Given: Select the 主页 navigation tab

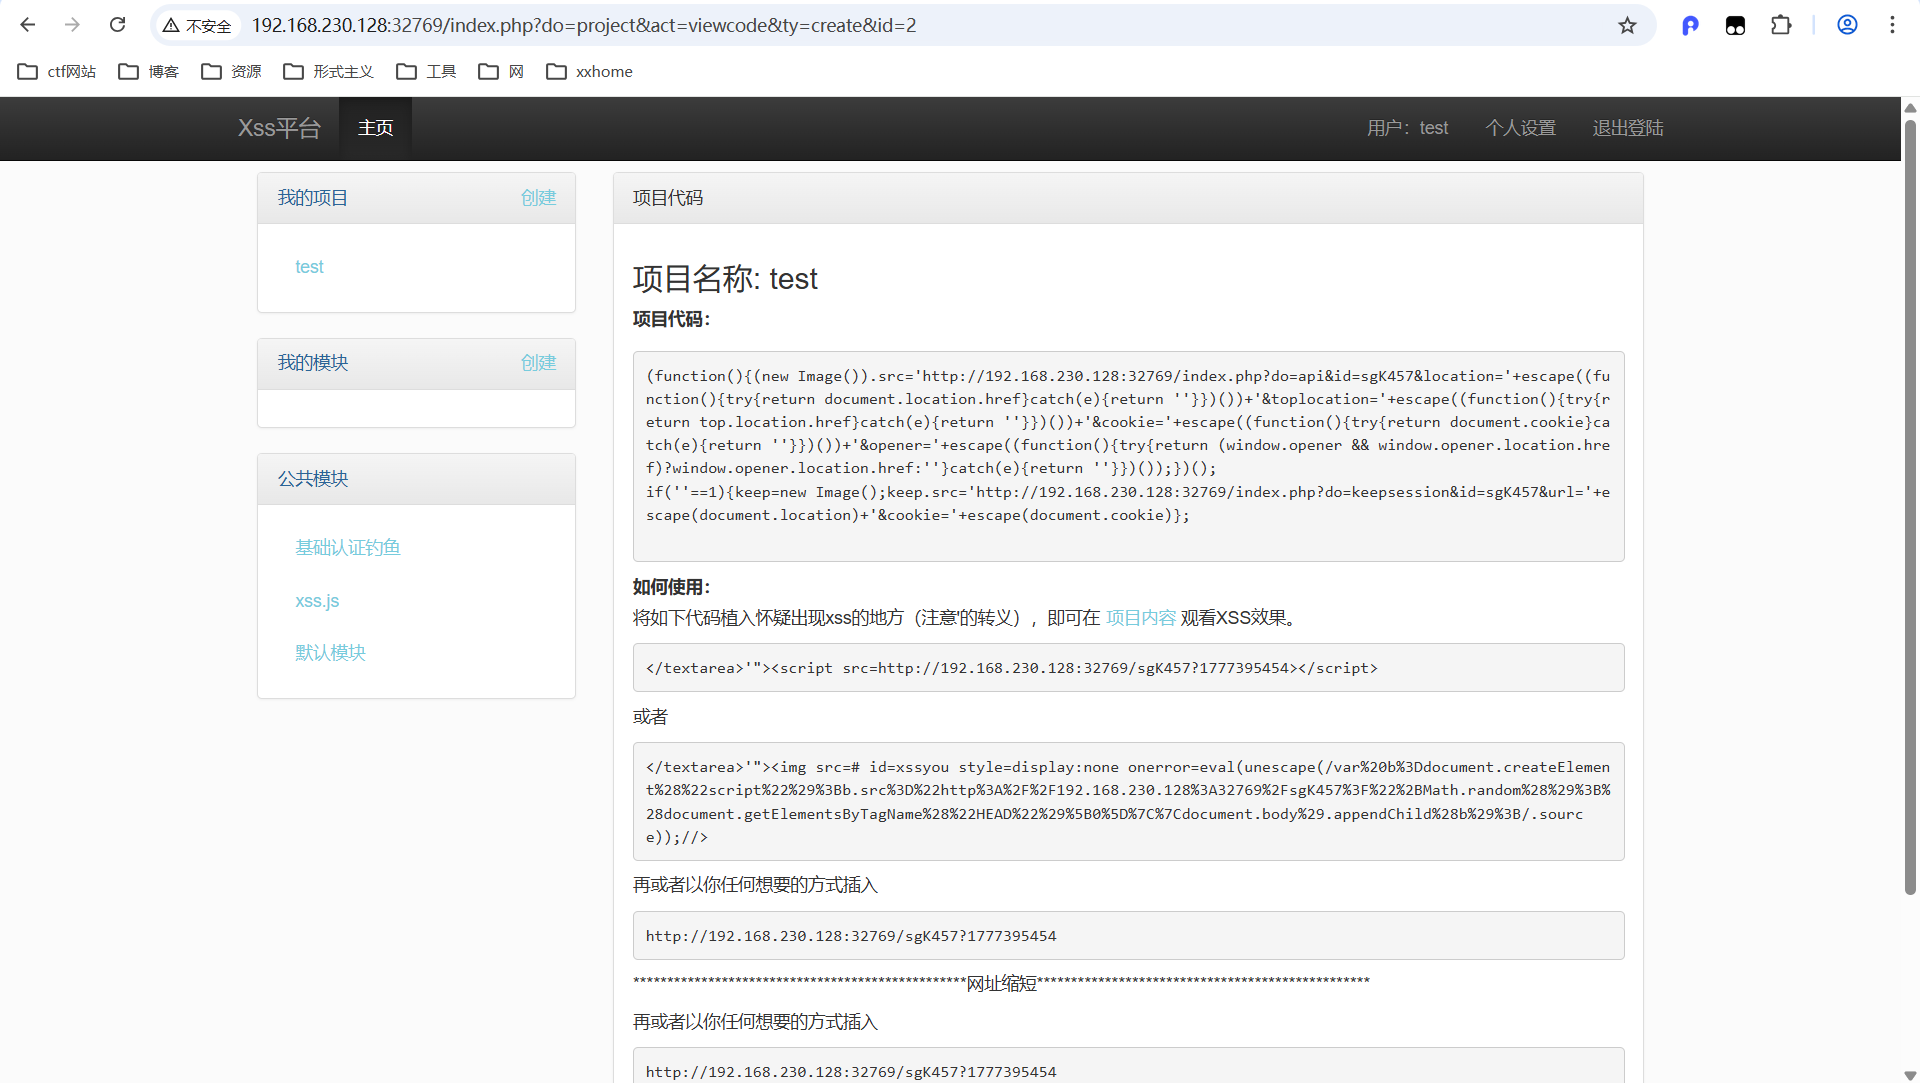Looking at the screenshot, I should pyautogui.click(x=376, y=128).
